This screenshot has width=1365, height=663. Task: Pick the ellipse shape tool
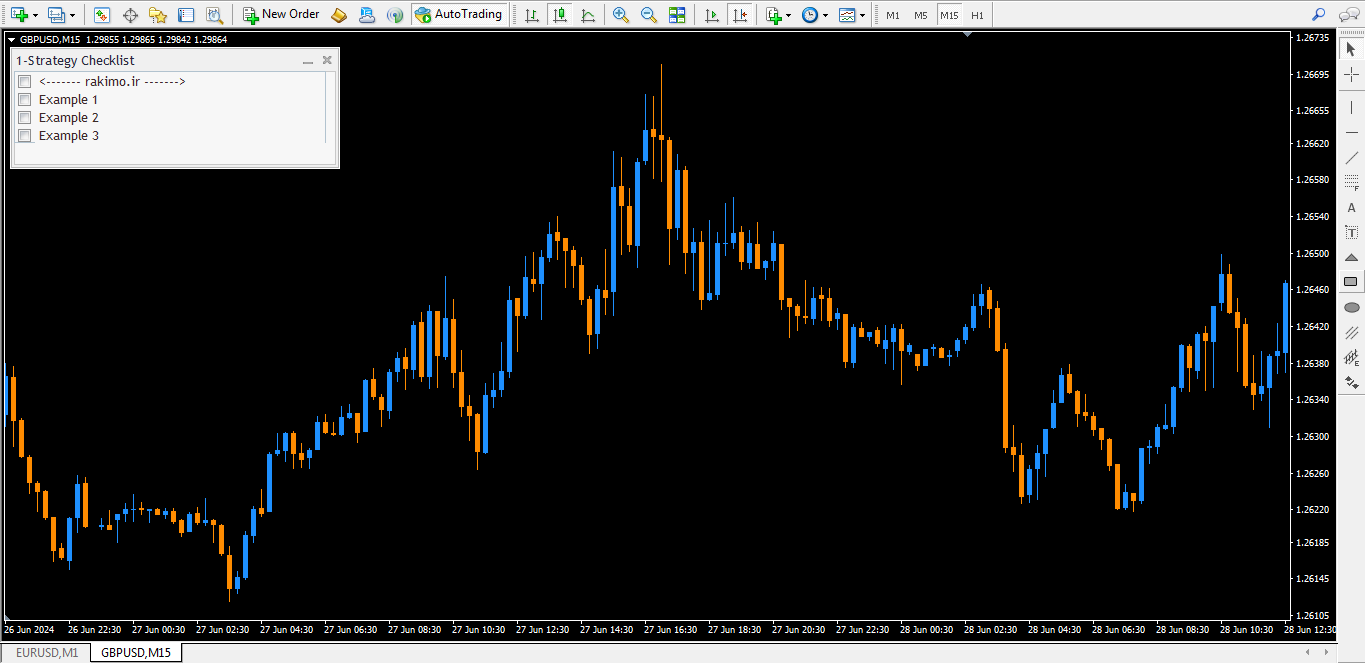[1351, 307]
